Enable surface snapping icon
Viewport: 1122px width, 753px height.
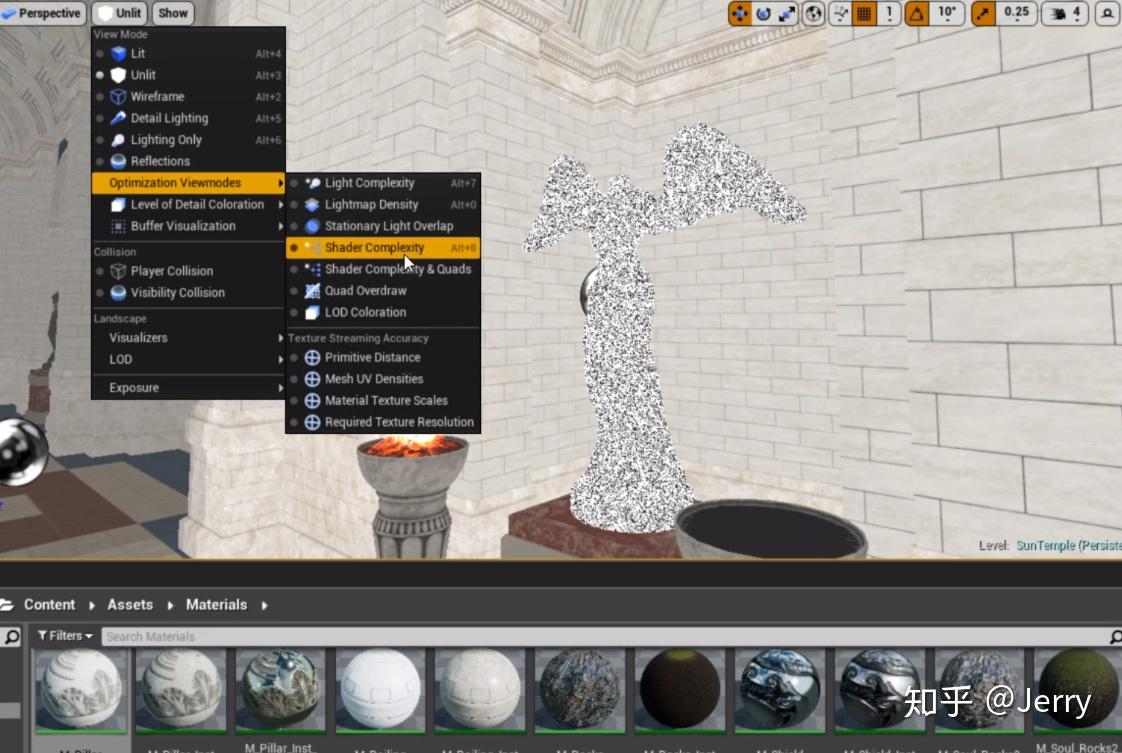pos(838,14)
